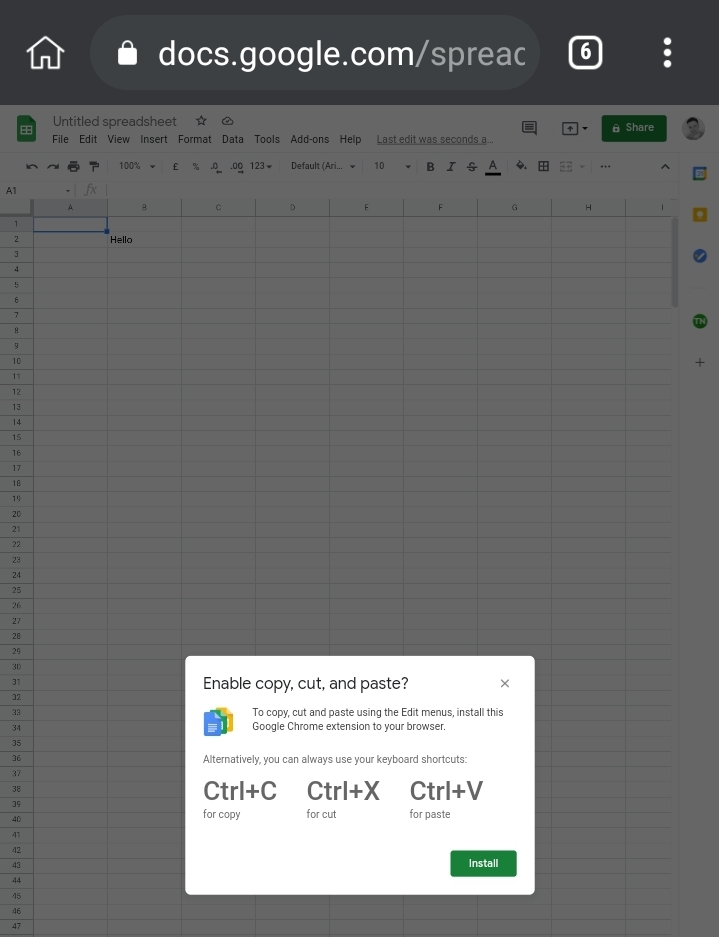This screenshot has width=719, height=937.
Task: Open the browser three-dot menu
Action: [668, 53]
